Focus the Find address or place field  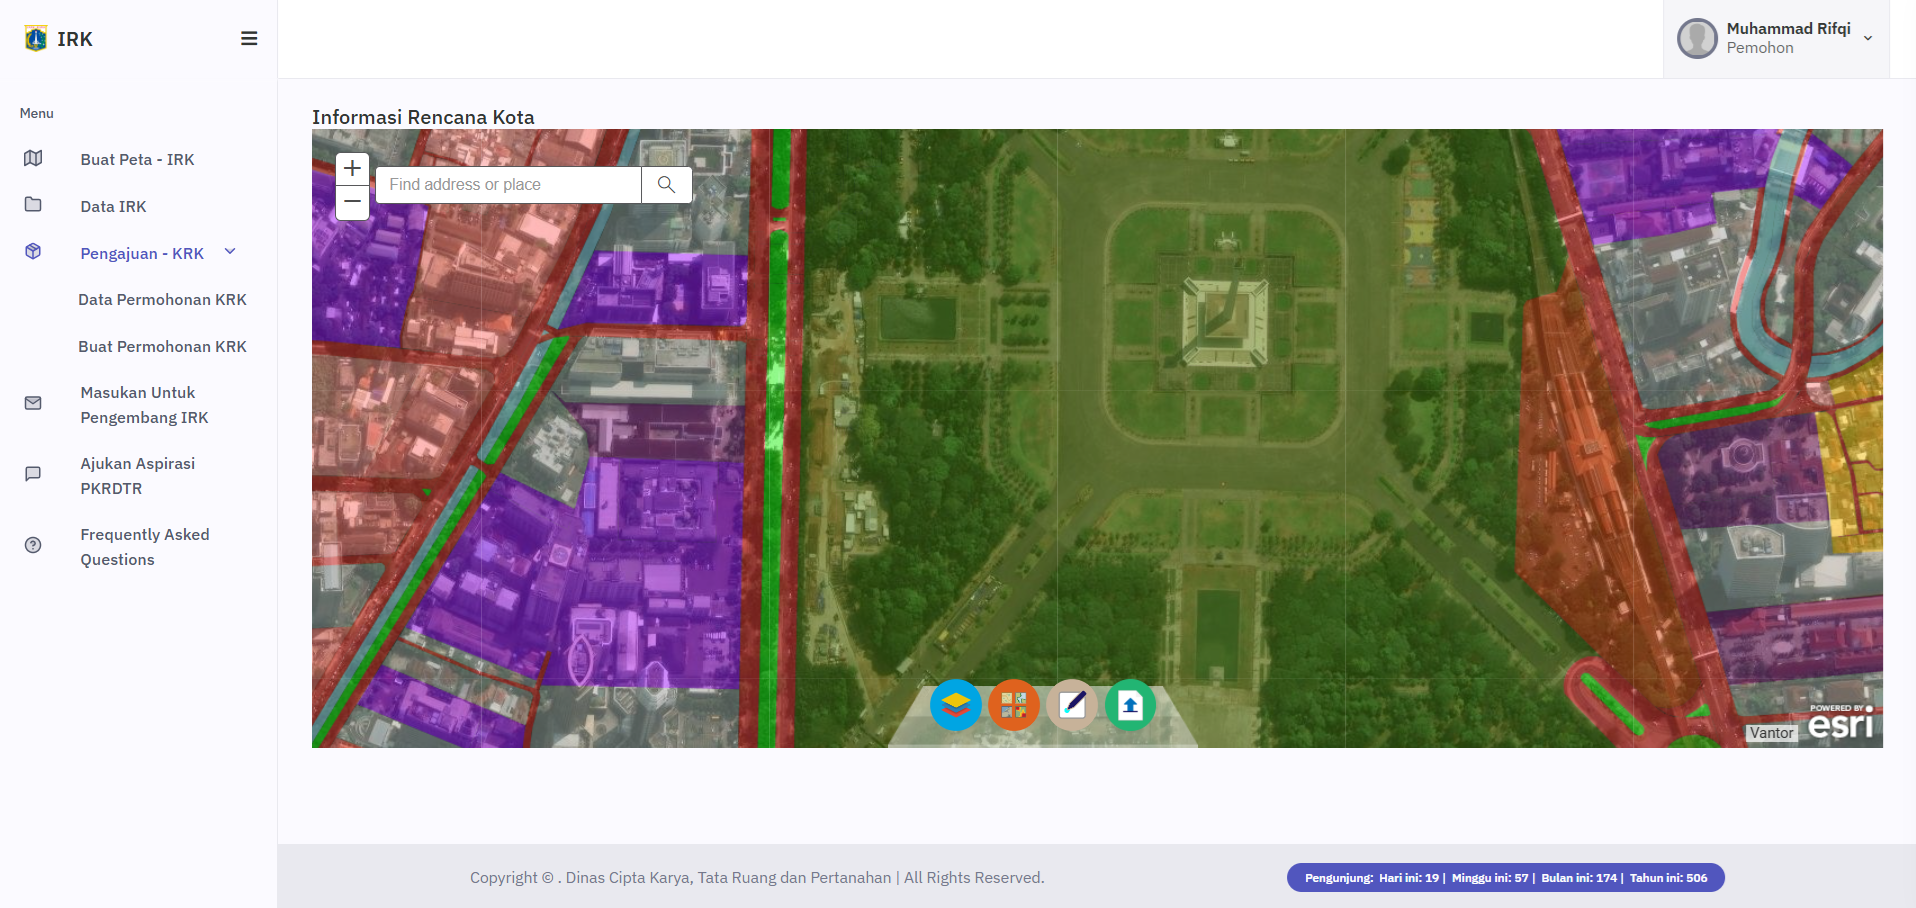pyautogui.click(x=508, y=185)
